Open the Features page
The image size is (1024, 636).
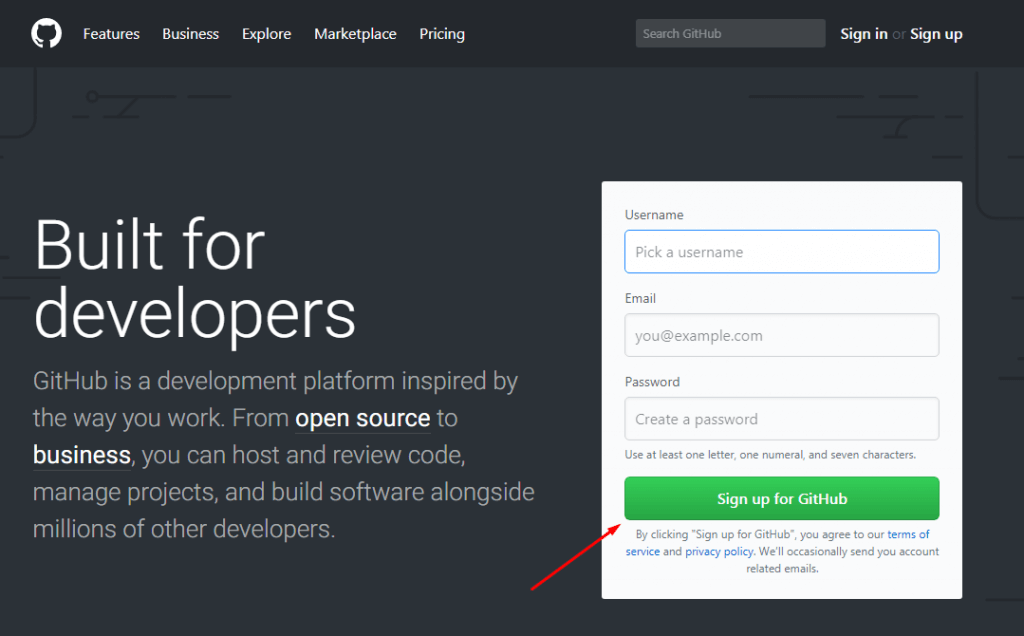pos(111,33)
